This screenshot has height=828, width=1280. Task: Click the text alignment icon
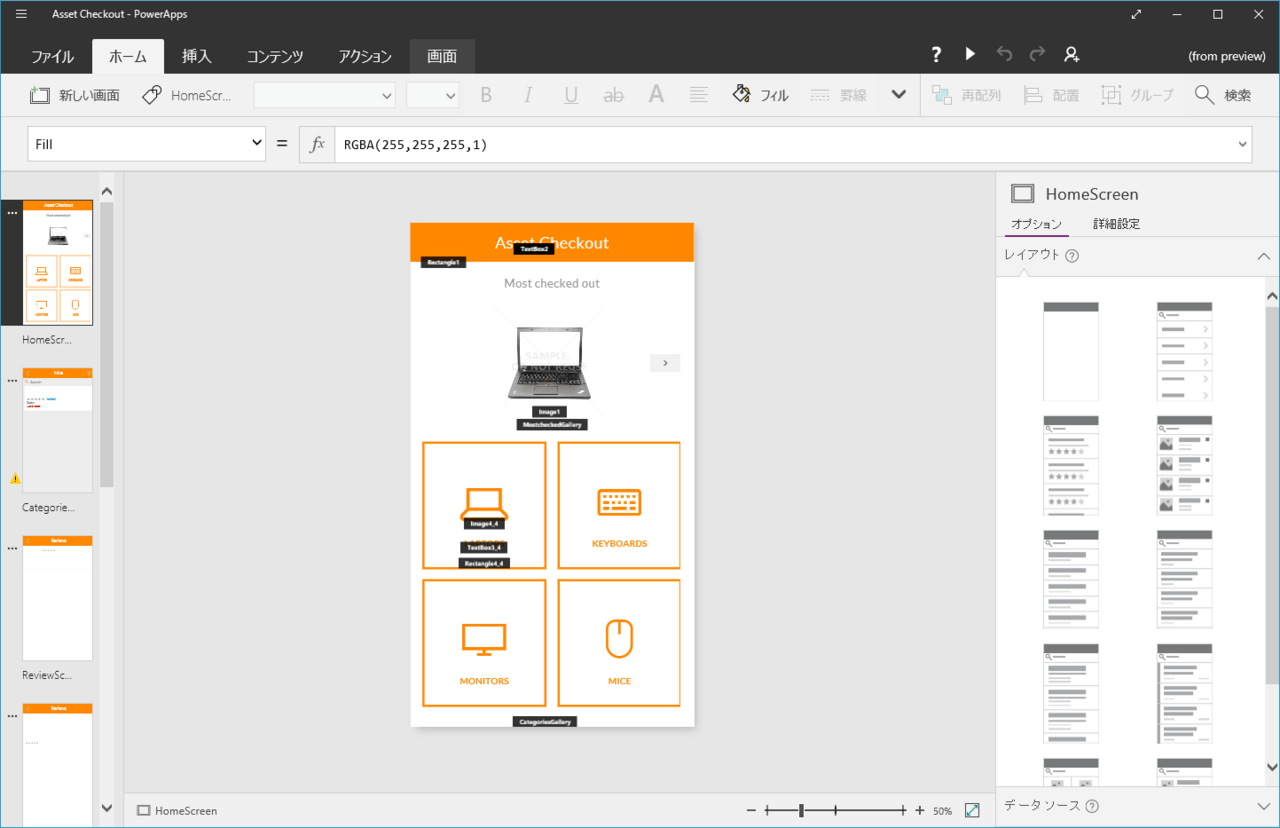[x=699, y=95]
